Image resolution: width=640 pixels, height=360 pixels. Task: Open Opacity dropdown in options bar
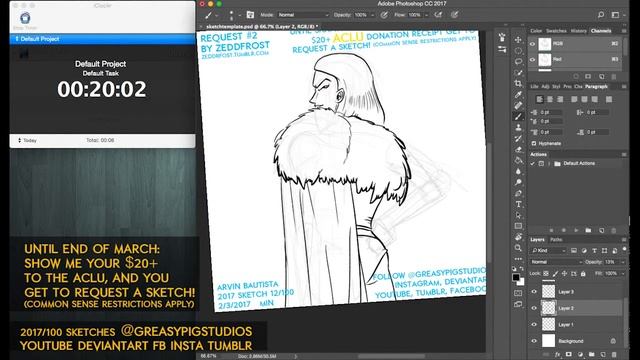pyautogui.click(x=372, y=15)
